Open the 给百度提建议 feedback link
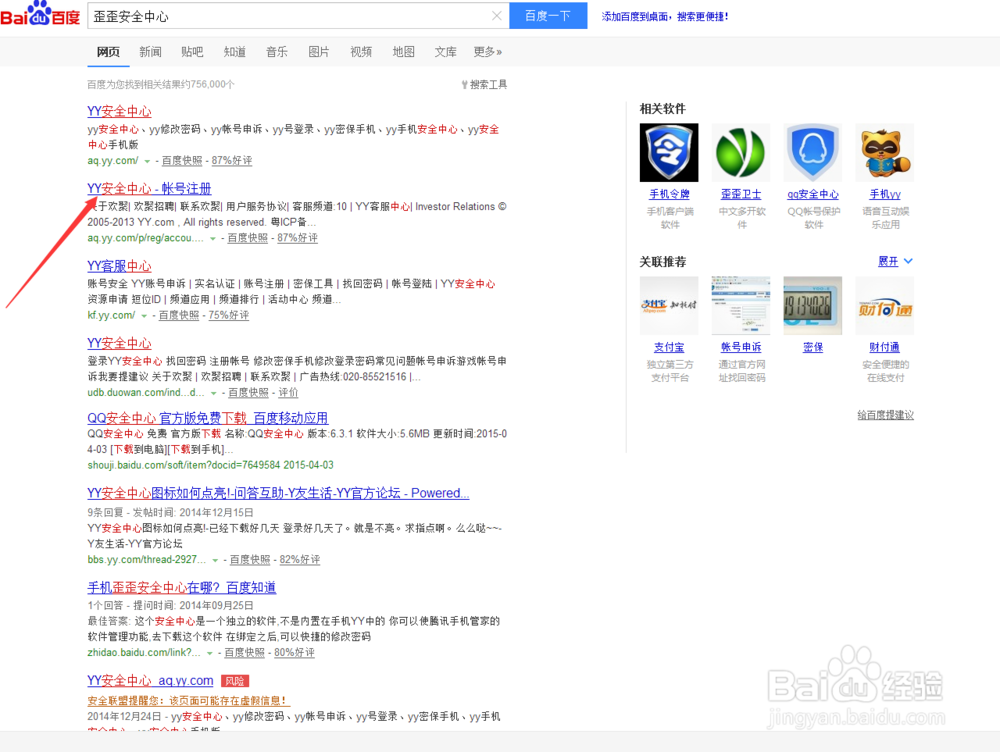The image size is (1000, 752). coord(885,415)
